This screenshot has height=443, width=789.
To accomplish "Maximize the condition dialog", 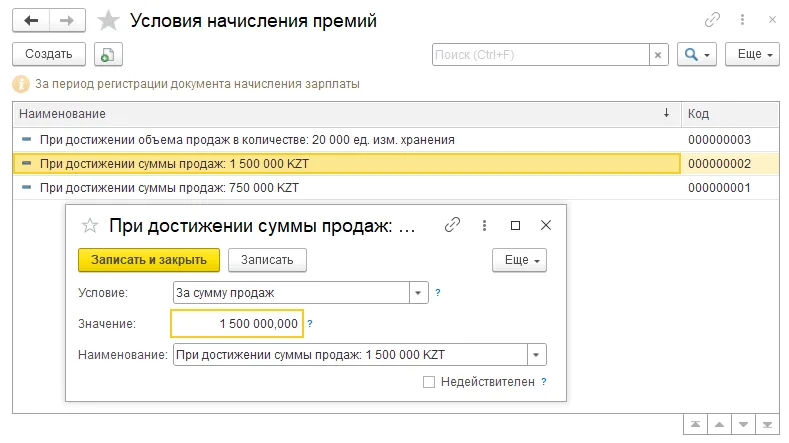I will (x=515, y=226).
